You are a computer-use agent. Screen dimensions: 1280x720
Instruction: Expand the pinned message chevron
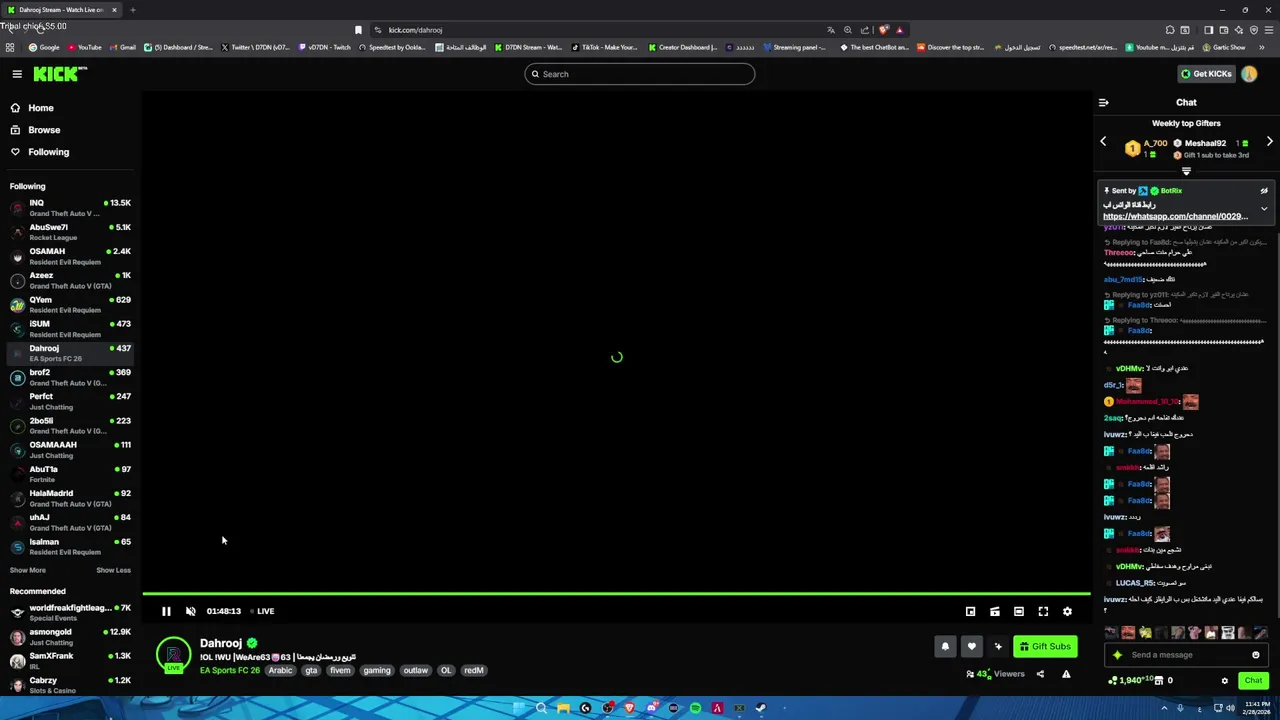1264,209
